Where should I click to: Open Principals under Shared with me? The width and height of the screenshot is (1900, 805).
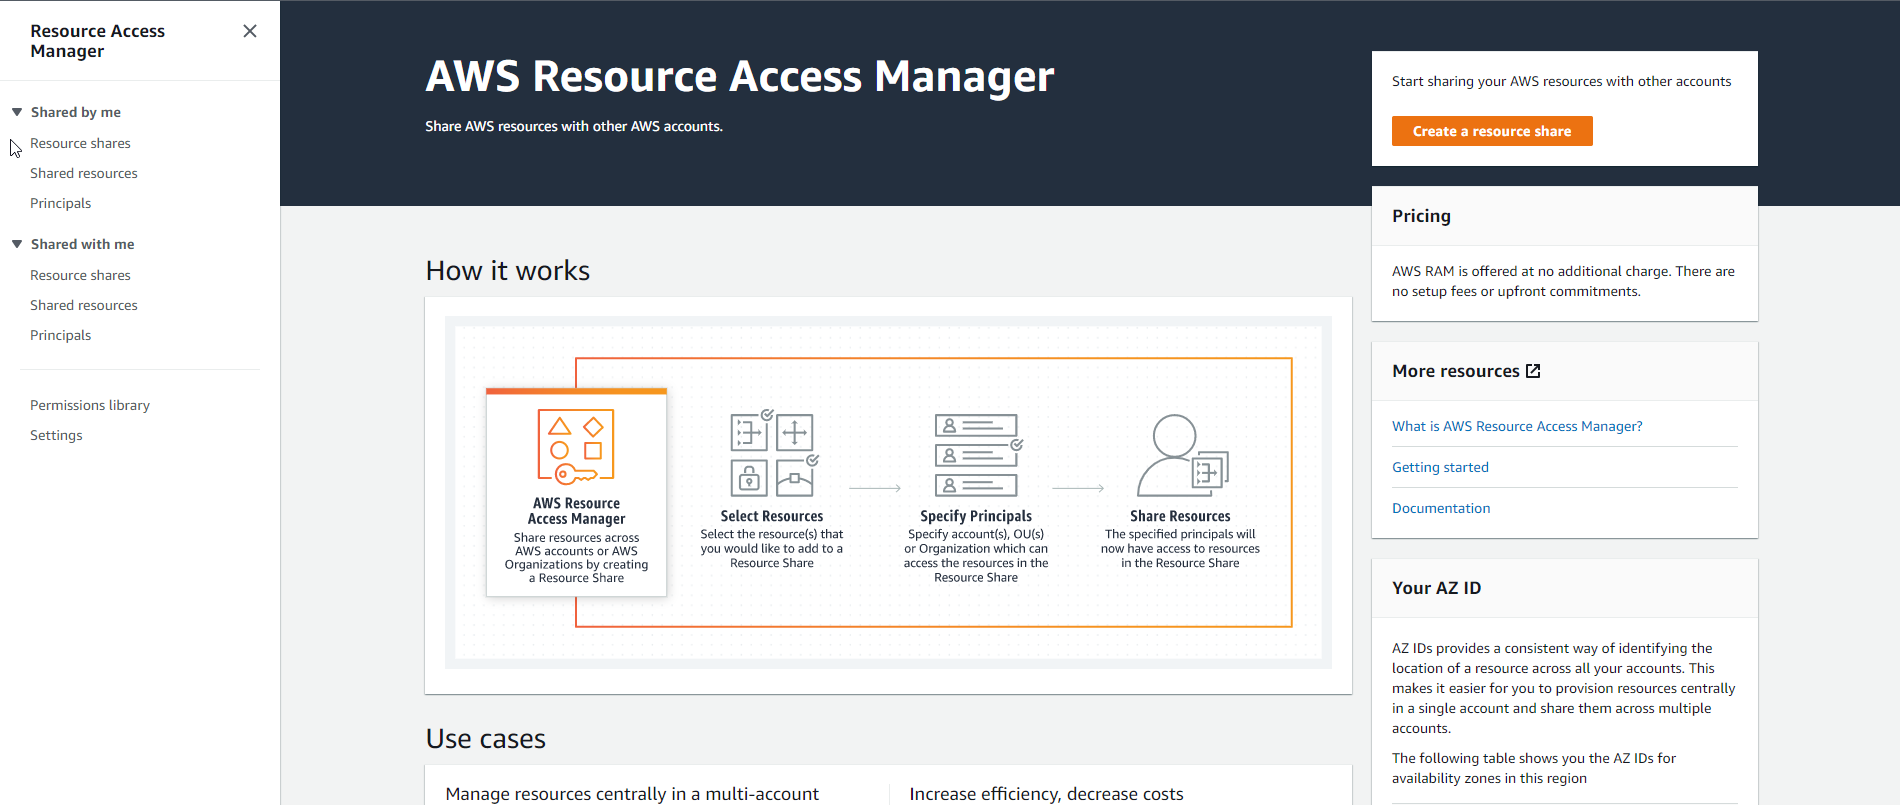point(60,335)
